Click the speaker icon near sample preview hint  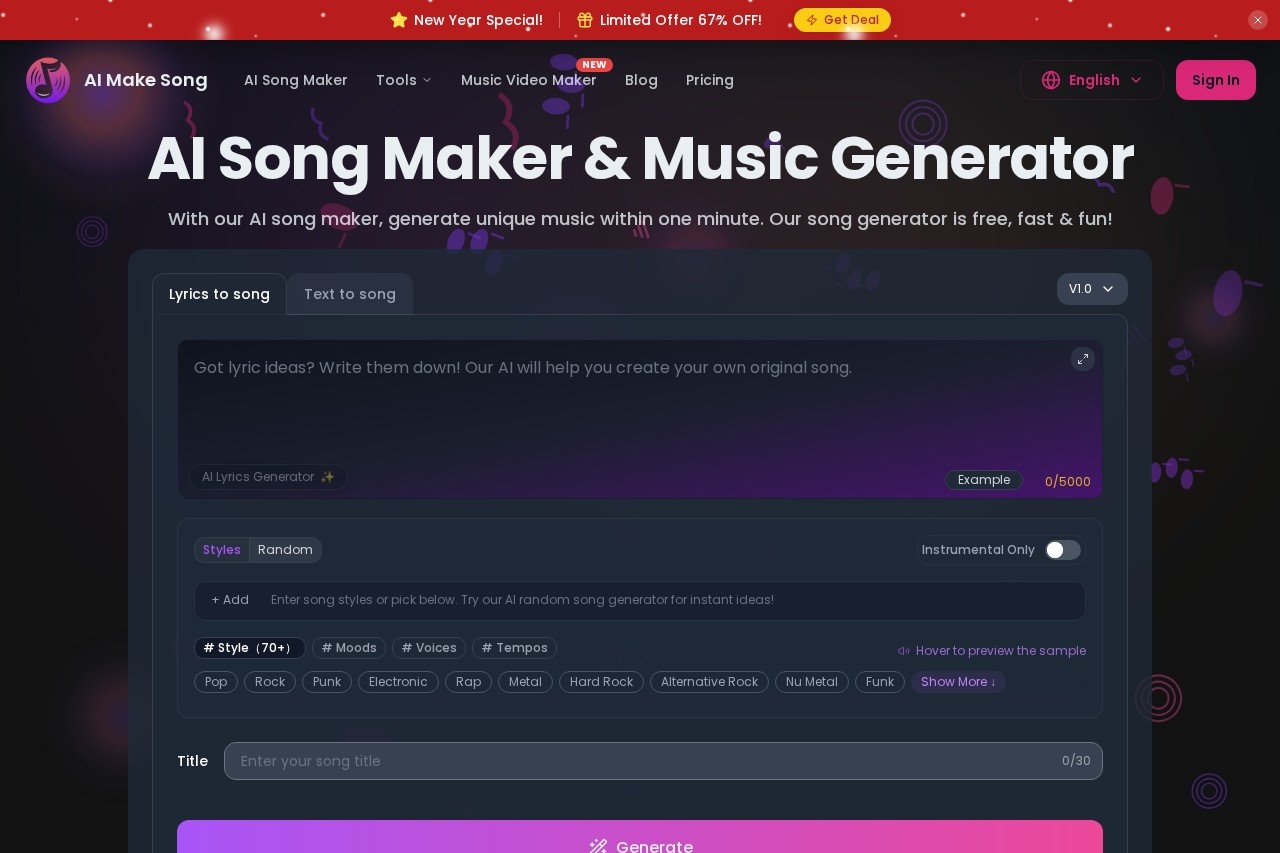click(x=904, y=651)
